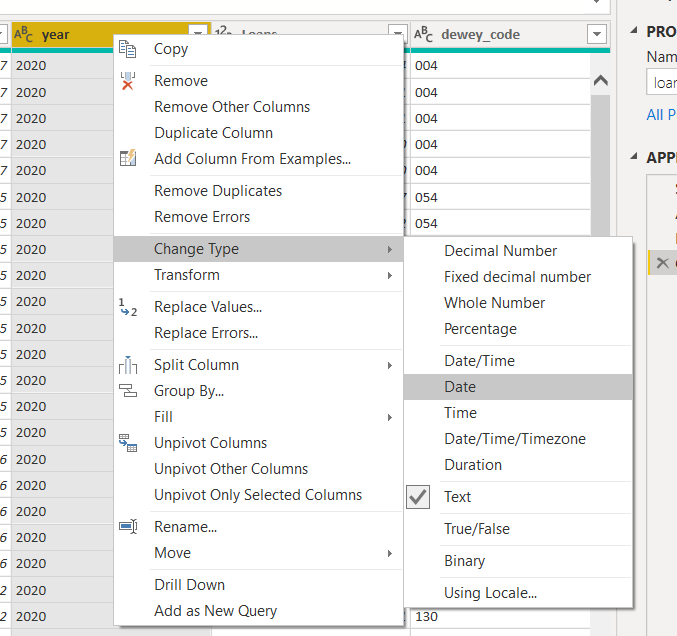This screenshot has height=636, width=677.
Task: Click the Group By icon
Action: pyautogui.click(x=128, y=392)
